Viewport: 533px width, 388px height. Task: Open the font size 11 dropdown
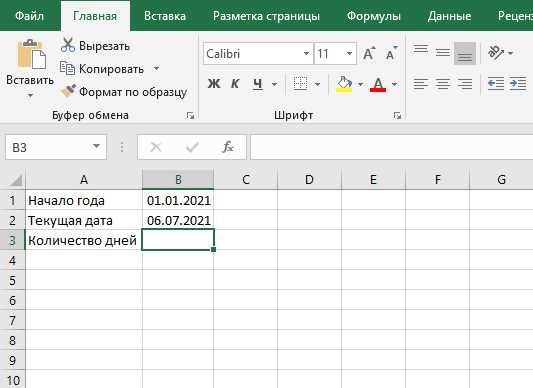(349, 53)
